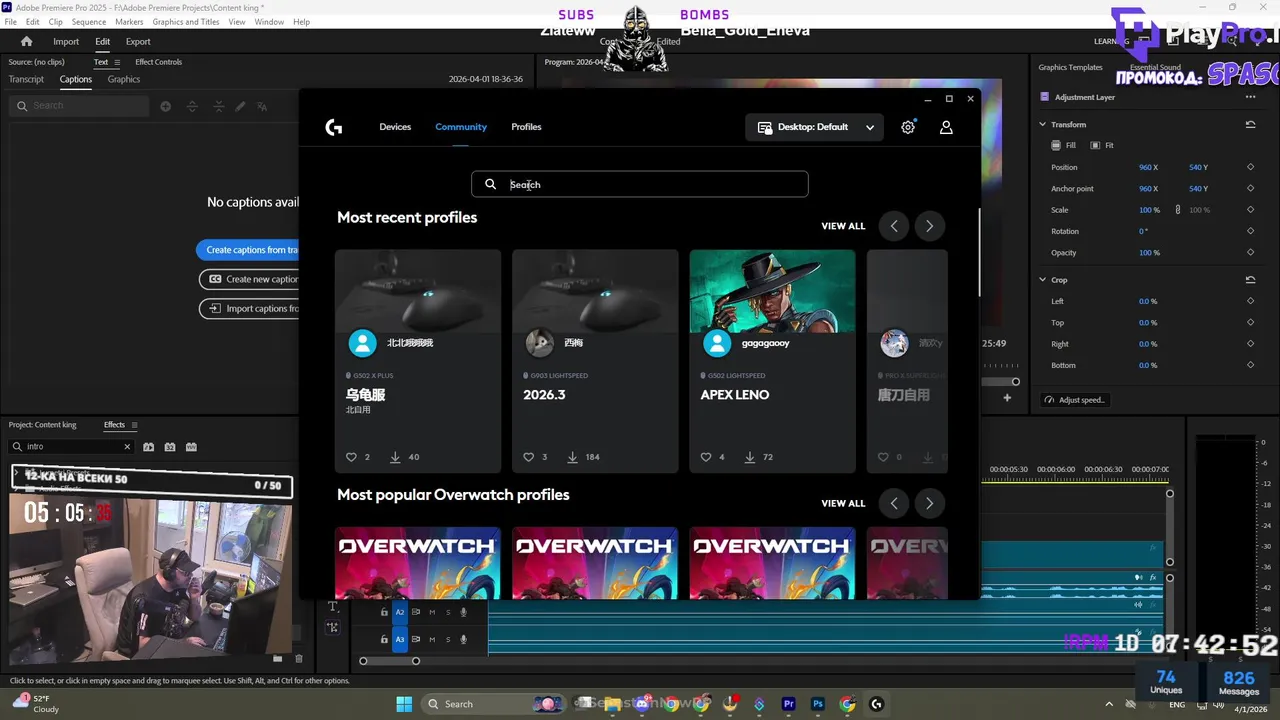The image size is (1280, 720).
Task: Click the split caption segment icon
Action: click(193, 106)
